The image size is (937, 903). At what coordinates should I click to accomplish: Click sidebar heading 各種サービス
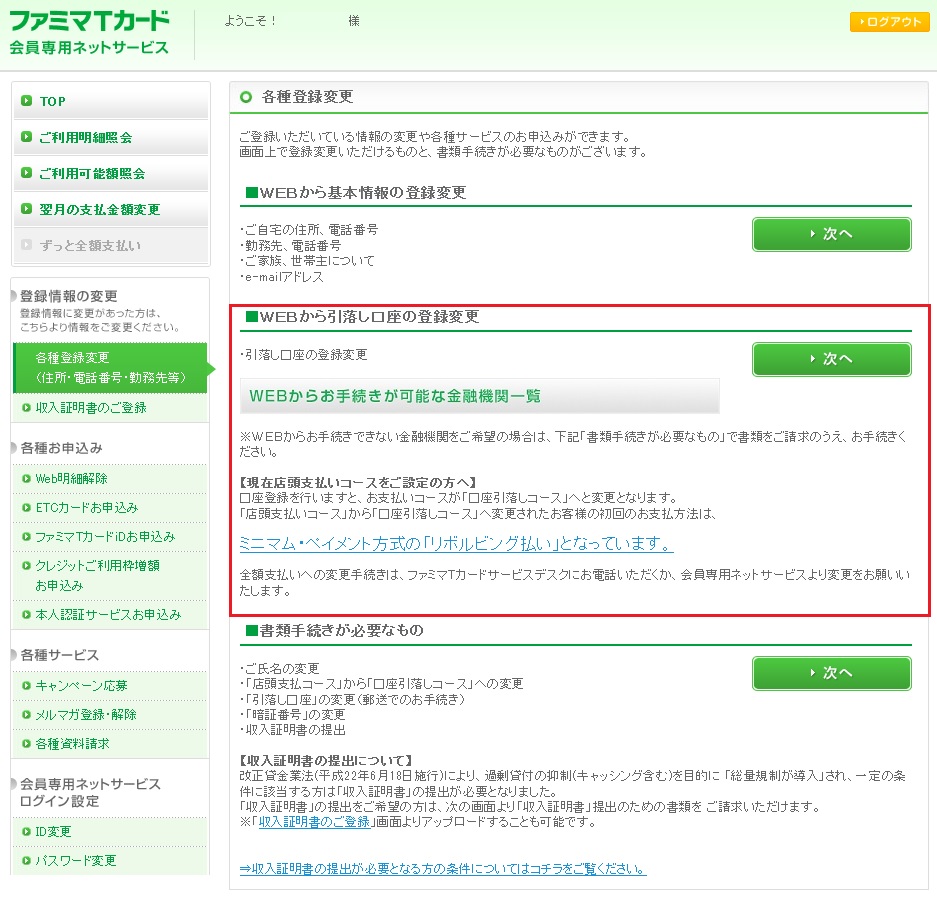point(59,655)
